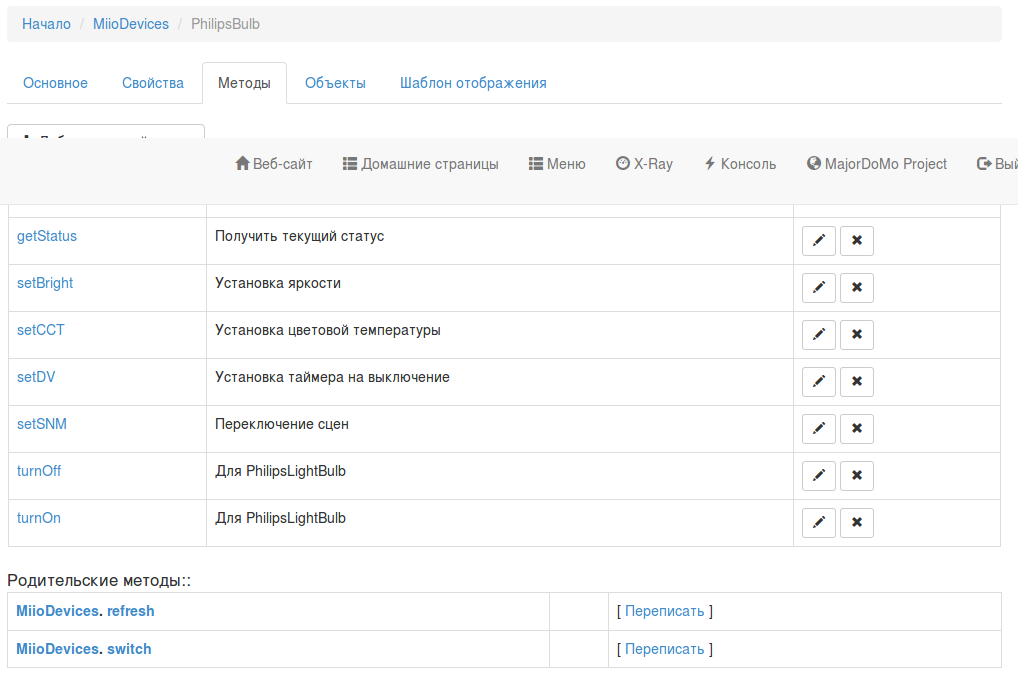
Task: Open the Консоль from top navbar
Action: (740, 164)
